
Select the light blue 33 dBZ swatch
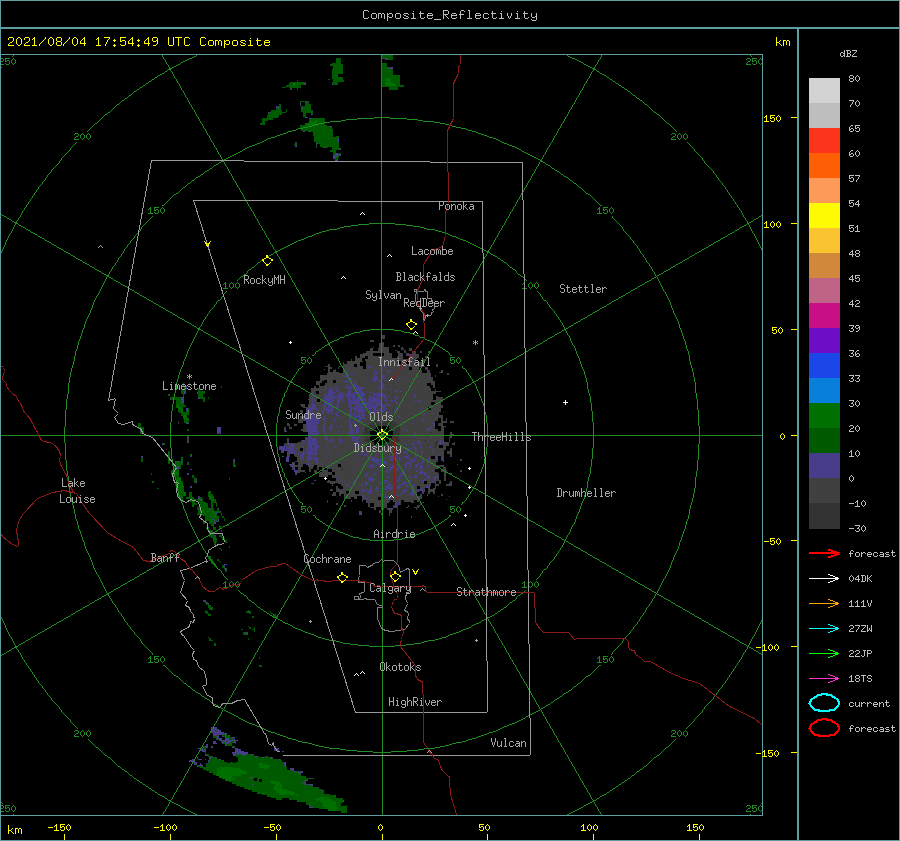click(824, 390)
